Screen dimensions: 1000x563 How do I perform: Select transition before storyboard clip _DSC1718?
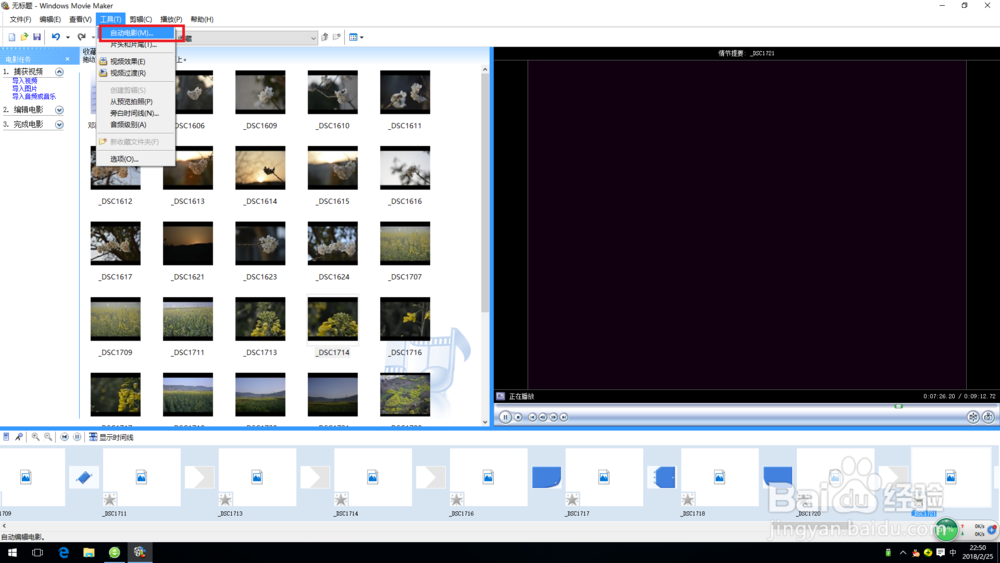click(x=663, y=477)
